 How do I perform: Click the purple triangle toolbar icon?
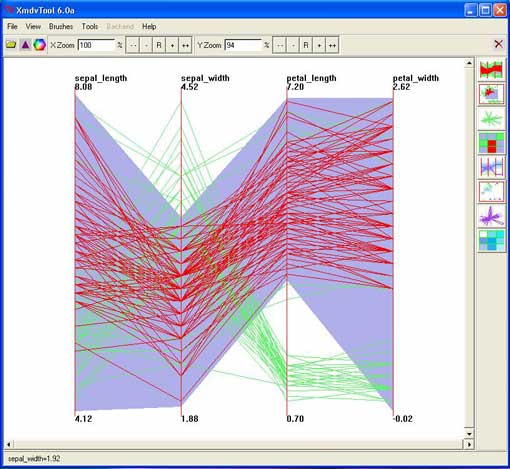(26, 45)
